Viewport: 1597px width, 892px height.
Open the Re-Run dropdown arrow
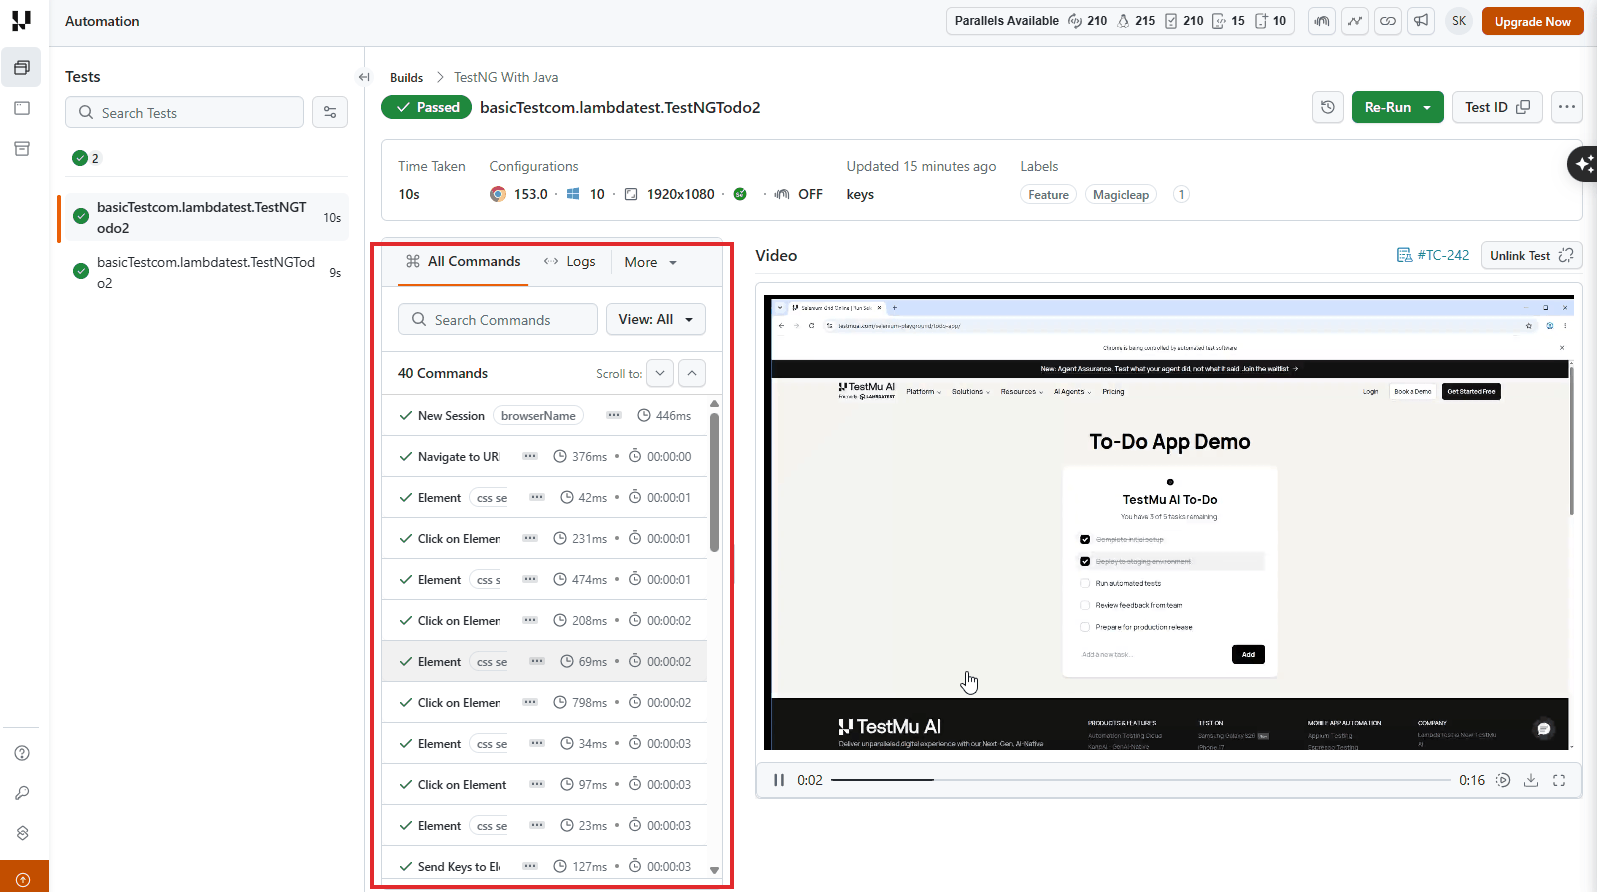click(x=1427, y=107)
